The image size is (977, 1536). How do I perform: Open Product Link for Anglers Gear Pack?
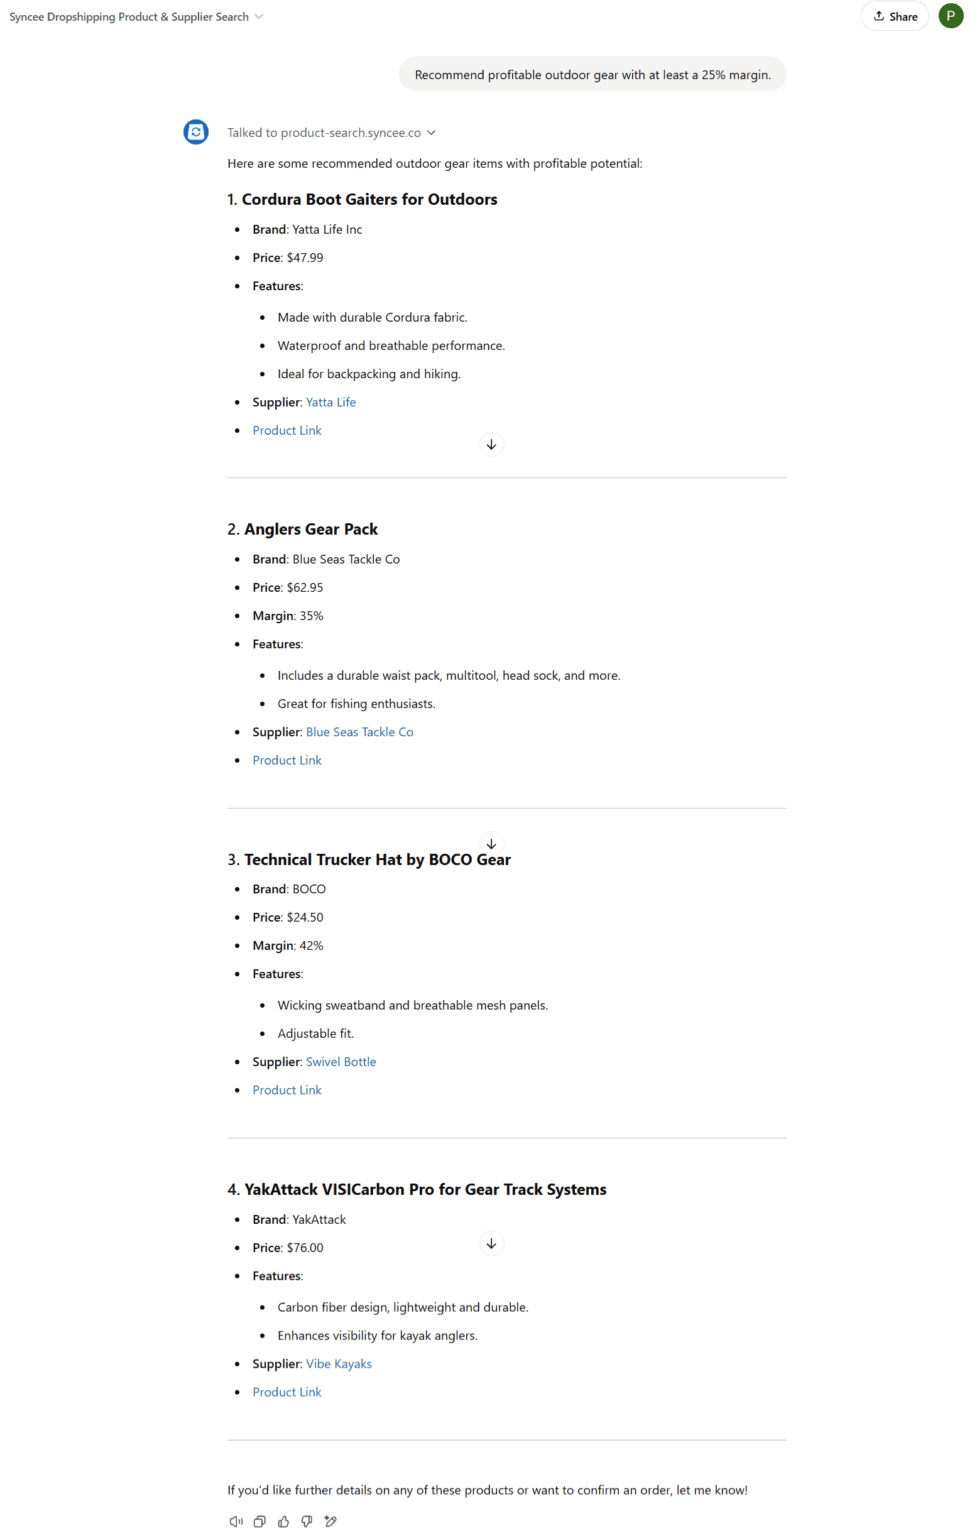(x=287, y=760)
